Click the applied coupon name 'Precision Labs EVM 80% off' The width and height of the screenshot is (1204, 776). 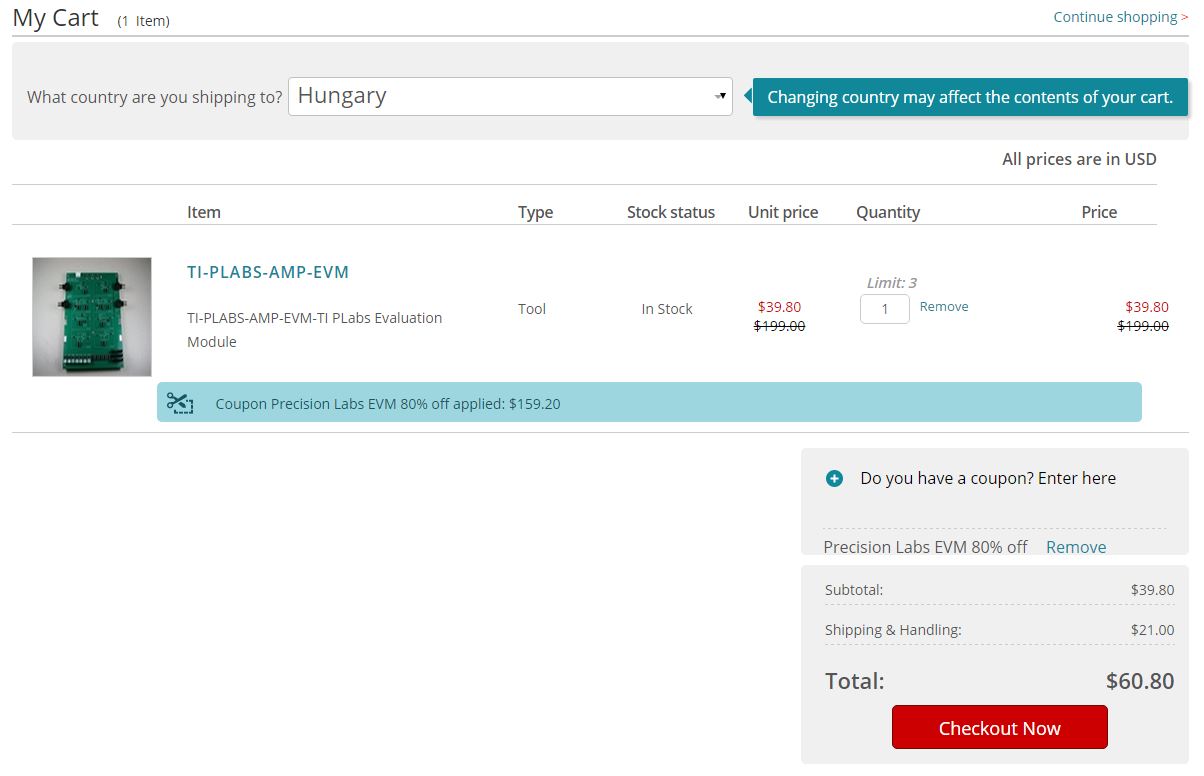pos(925,547)
